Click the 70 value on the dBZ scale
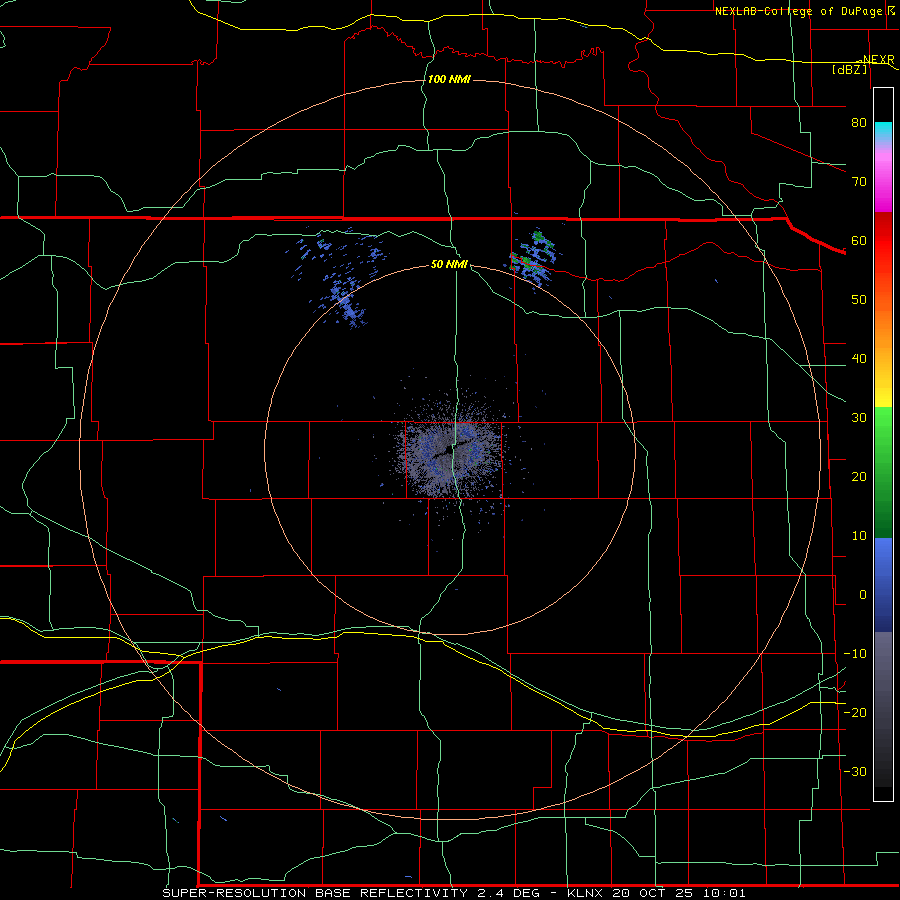The width and height of the screenshot is (900, 900). (859, 181)
